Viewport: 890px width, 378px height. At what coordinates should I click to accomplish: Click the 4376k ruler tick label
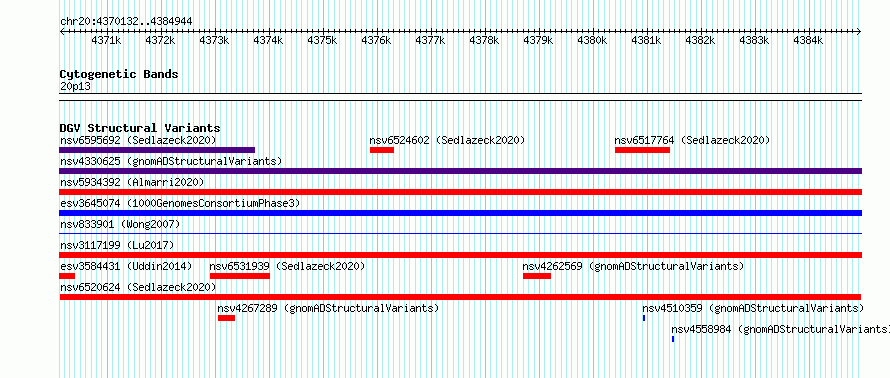tap(376, 40)
